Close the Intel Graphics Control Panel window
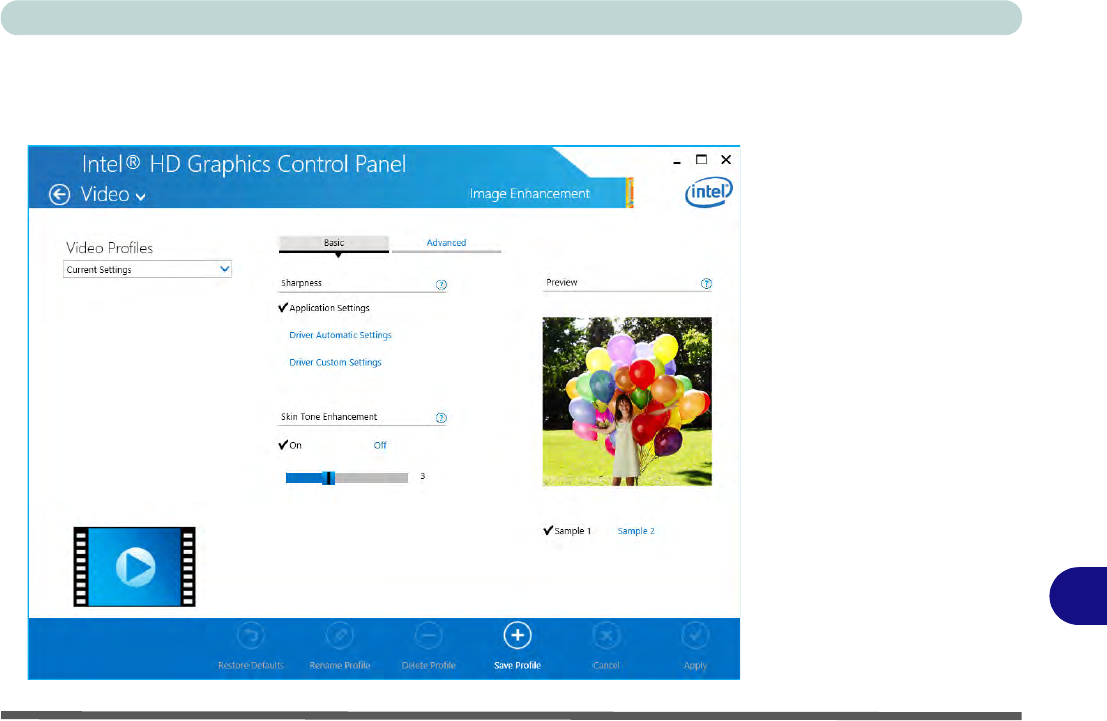The image size is (1107, 721). coord(726,160)
